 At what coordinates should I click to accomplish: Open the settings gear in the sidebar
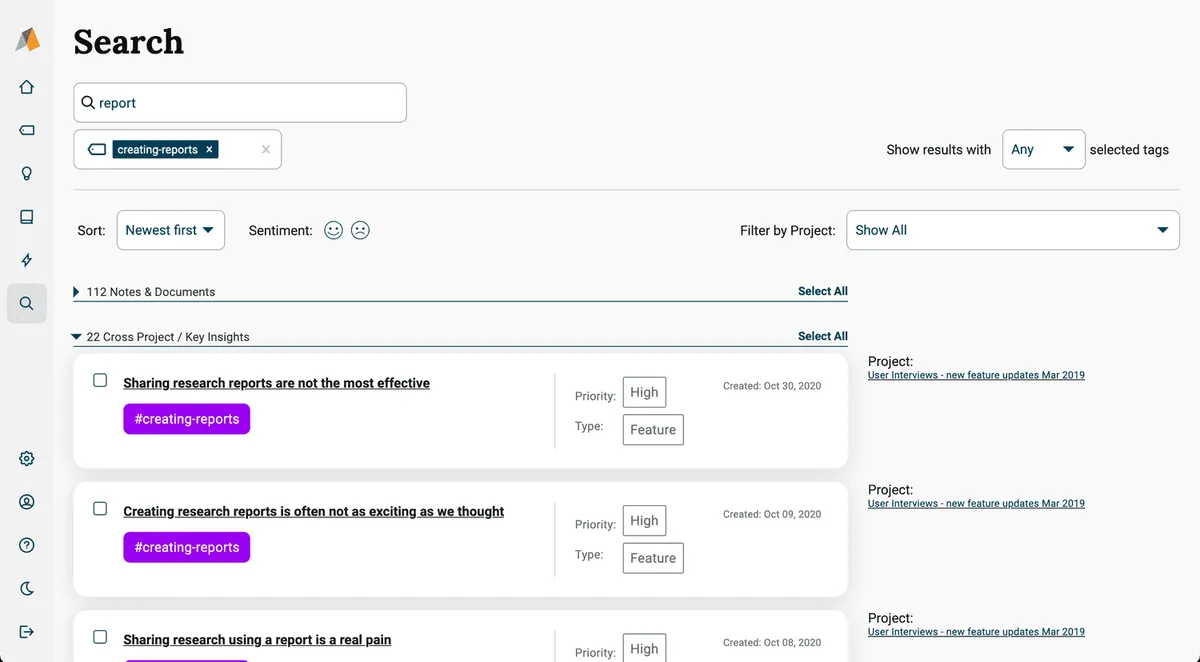click(x=27, y=458)
